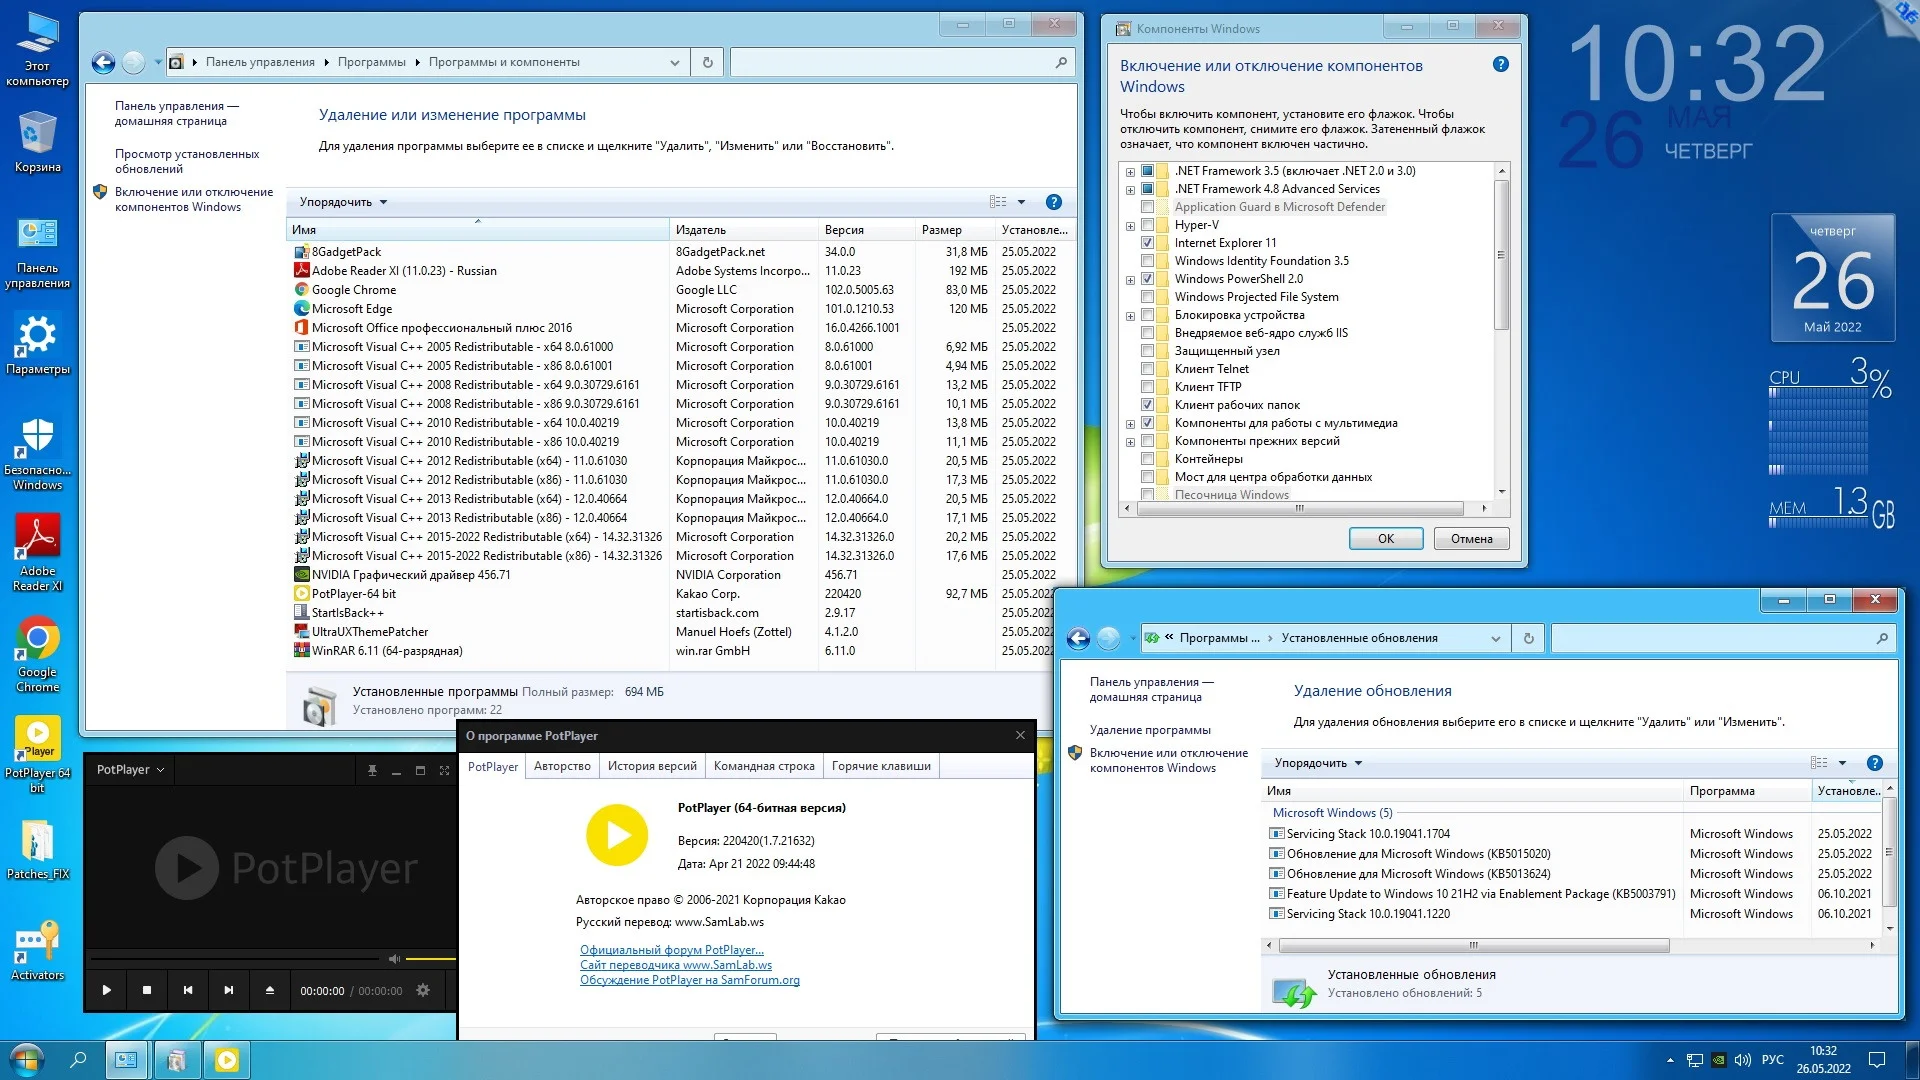
Task: Toggle the Internet Explorer 11 checkbox
Action: (1148, 243)
